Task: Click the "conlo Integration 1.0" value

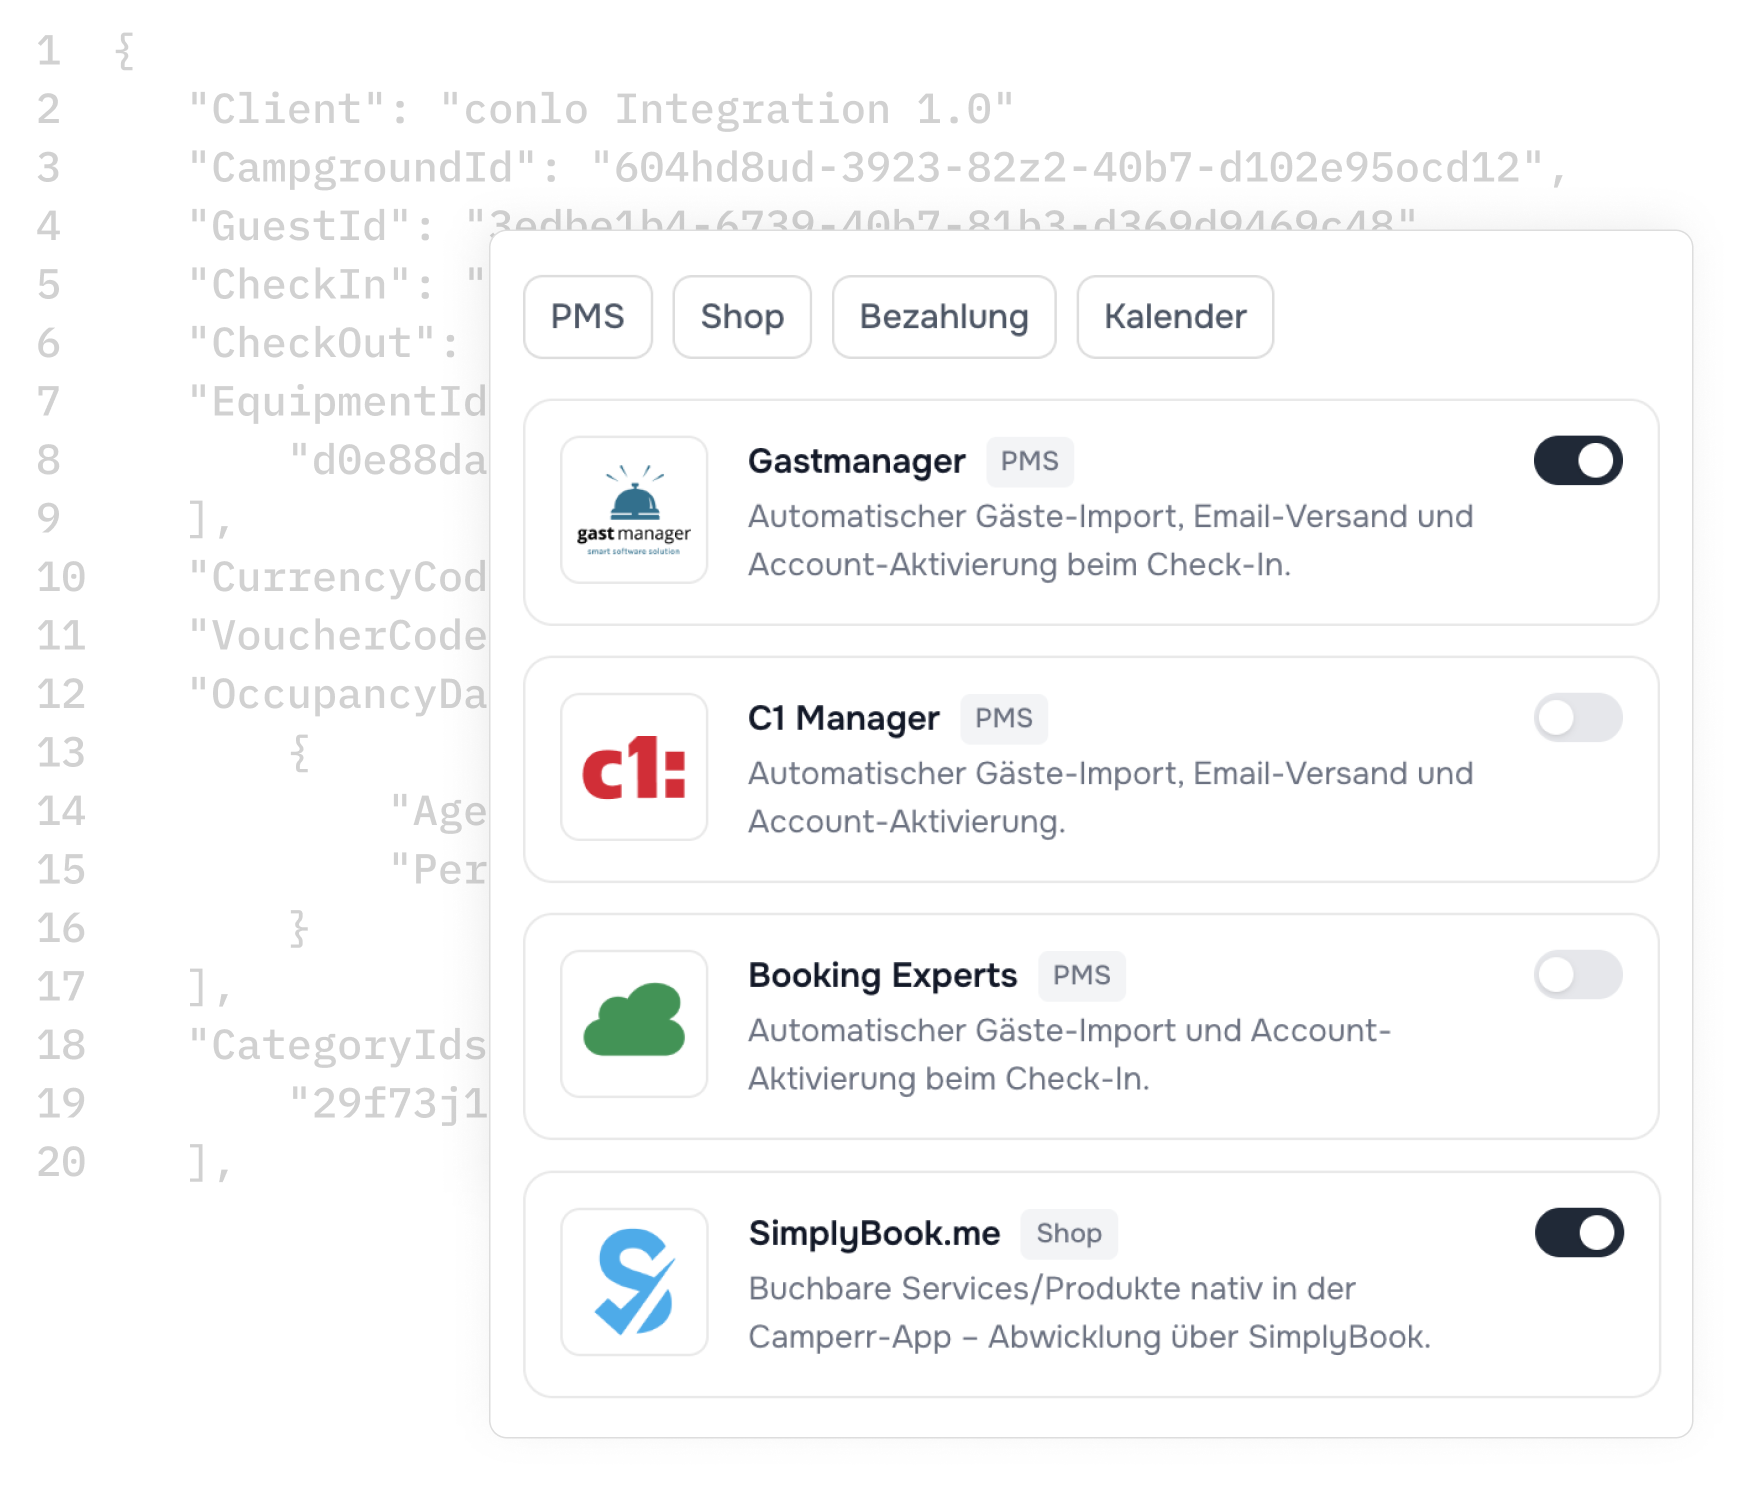Action: tap(727, 109)
